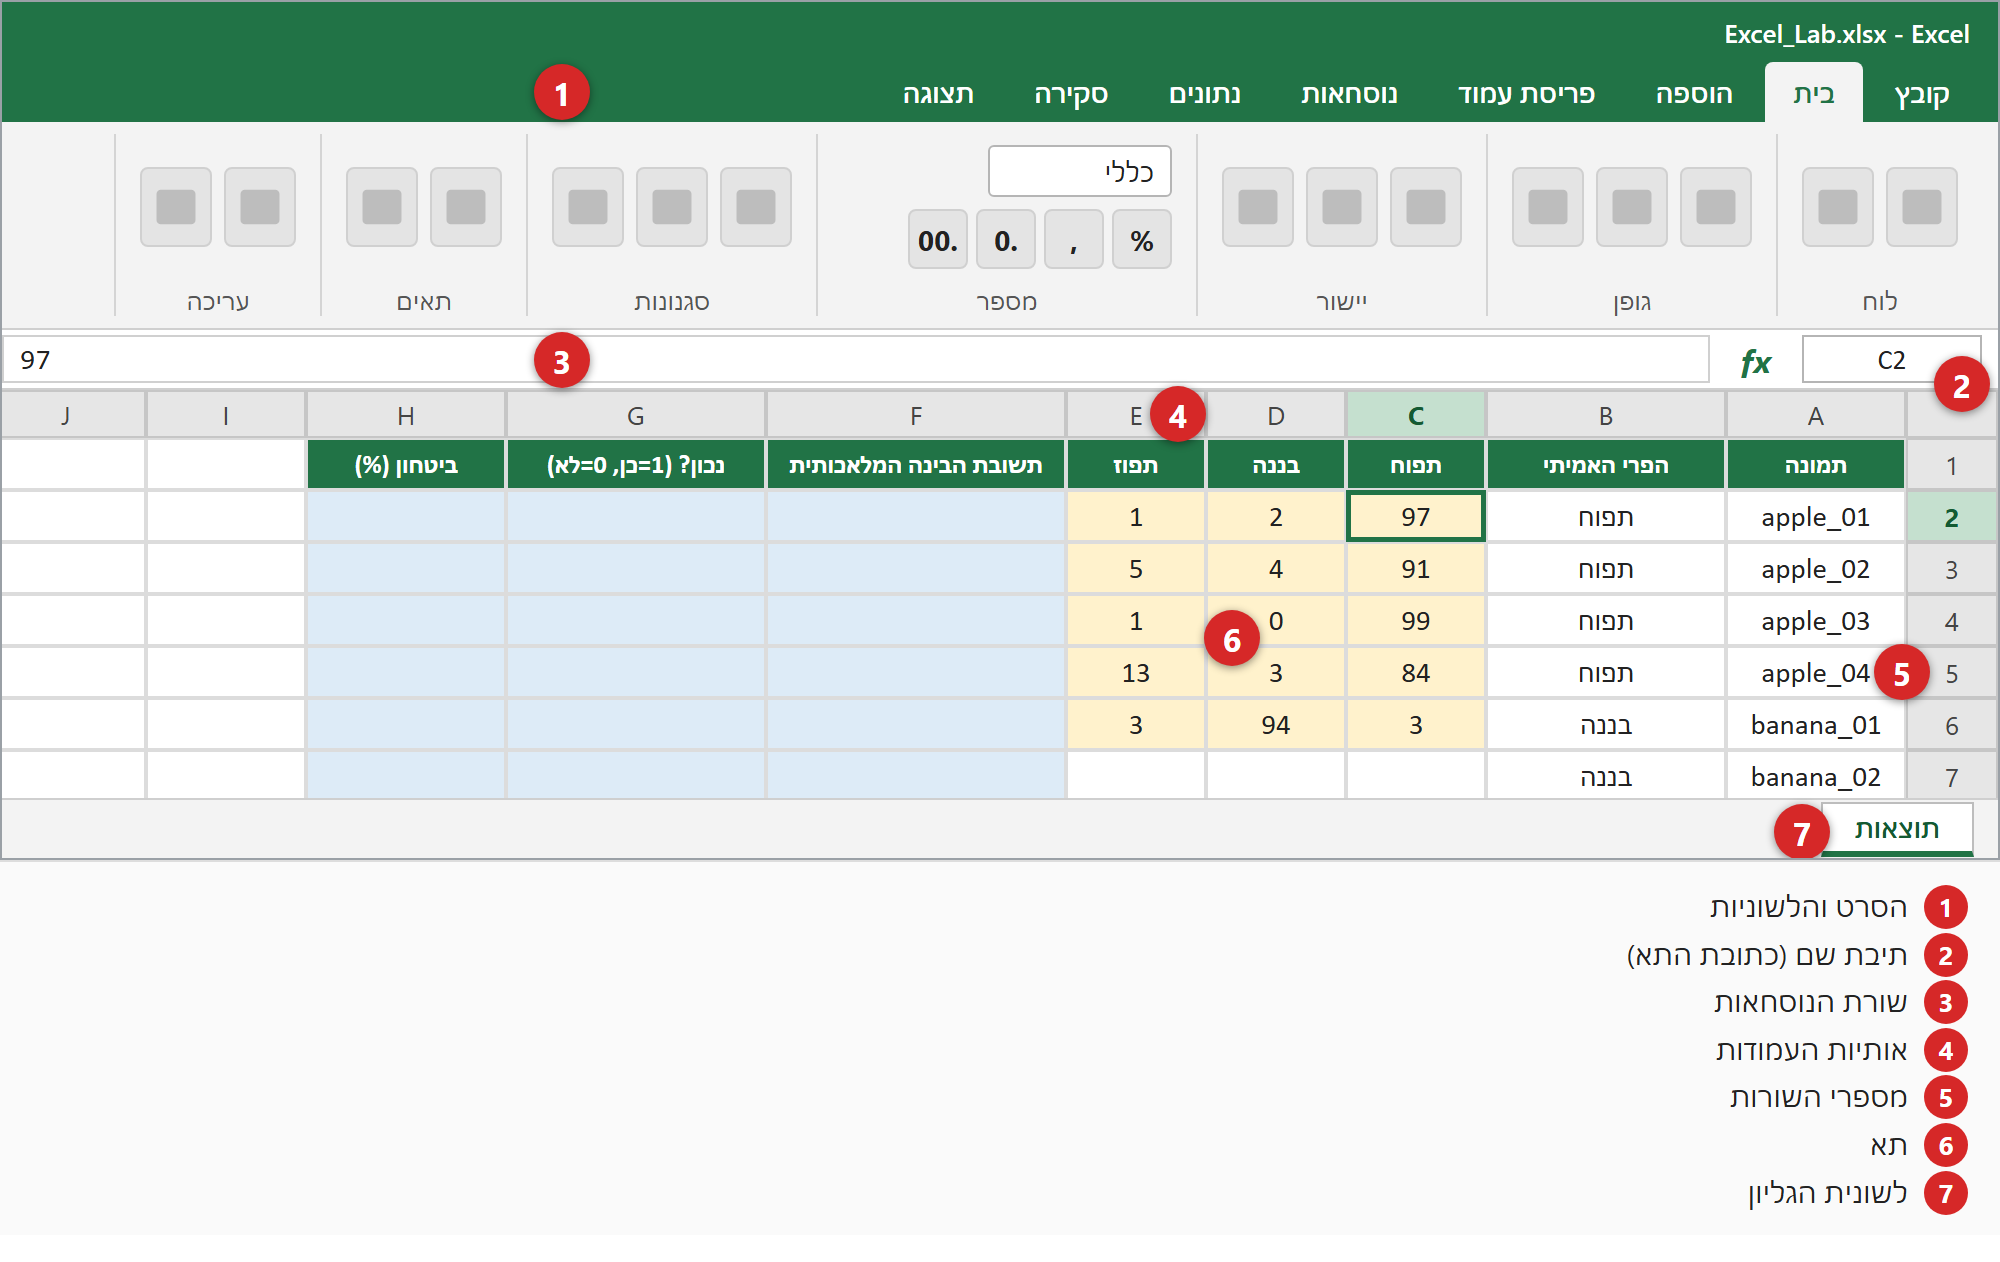Click cell apple_01
Image resolution: width=2000 pixels, height=1262 pixels.
(x=1815, y=517)
